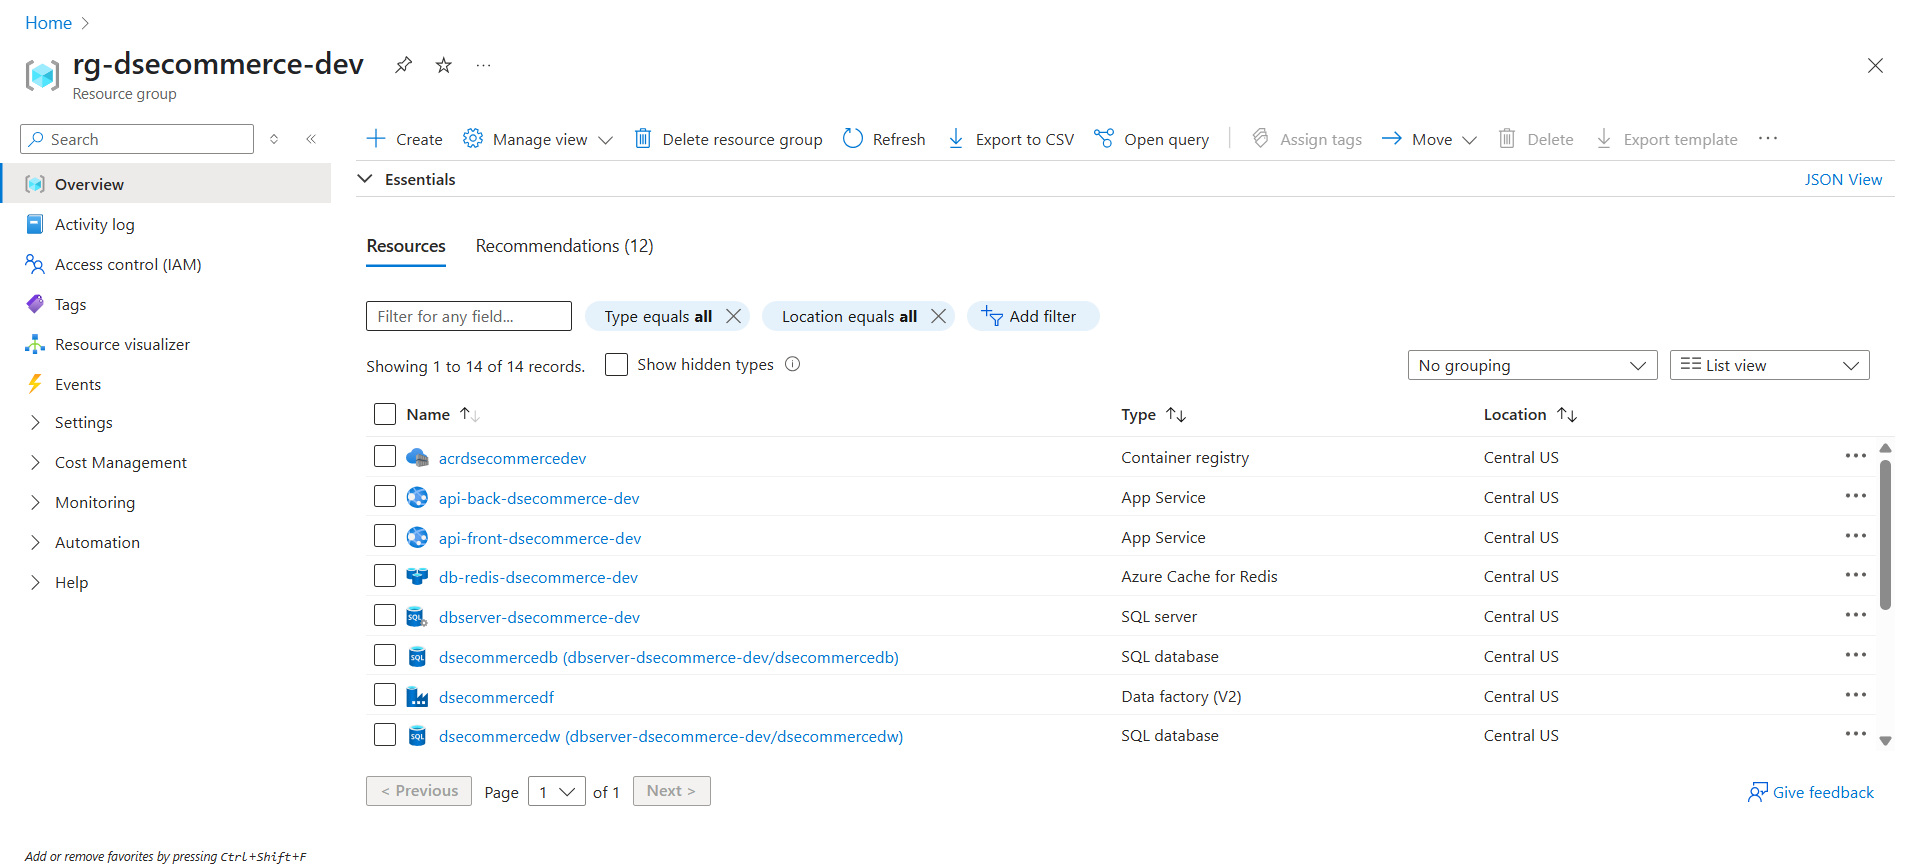This screenshot has width=1915, height=868.
Task: Check the select-all checkbox in Name header
Action: pyautogui.click(x=385, y=414)
